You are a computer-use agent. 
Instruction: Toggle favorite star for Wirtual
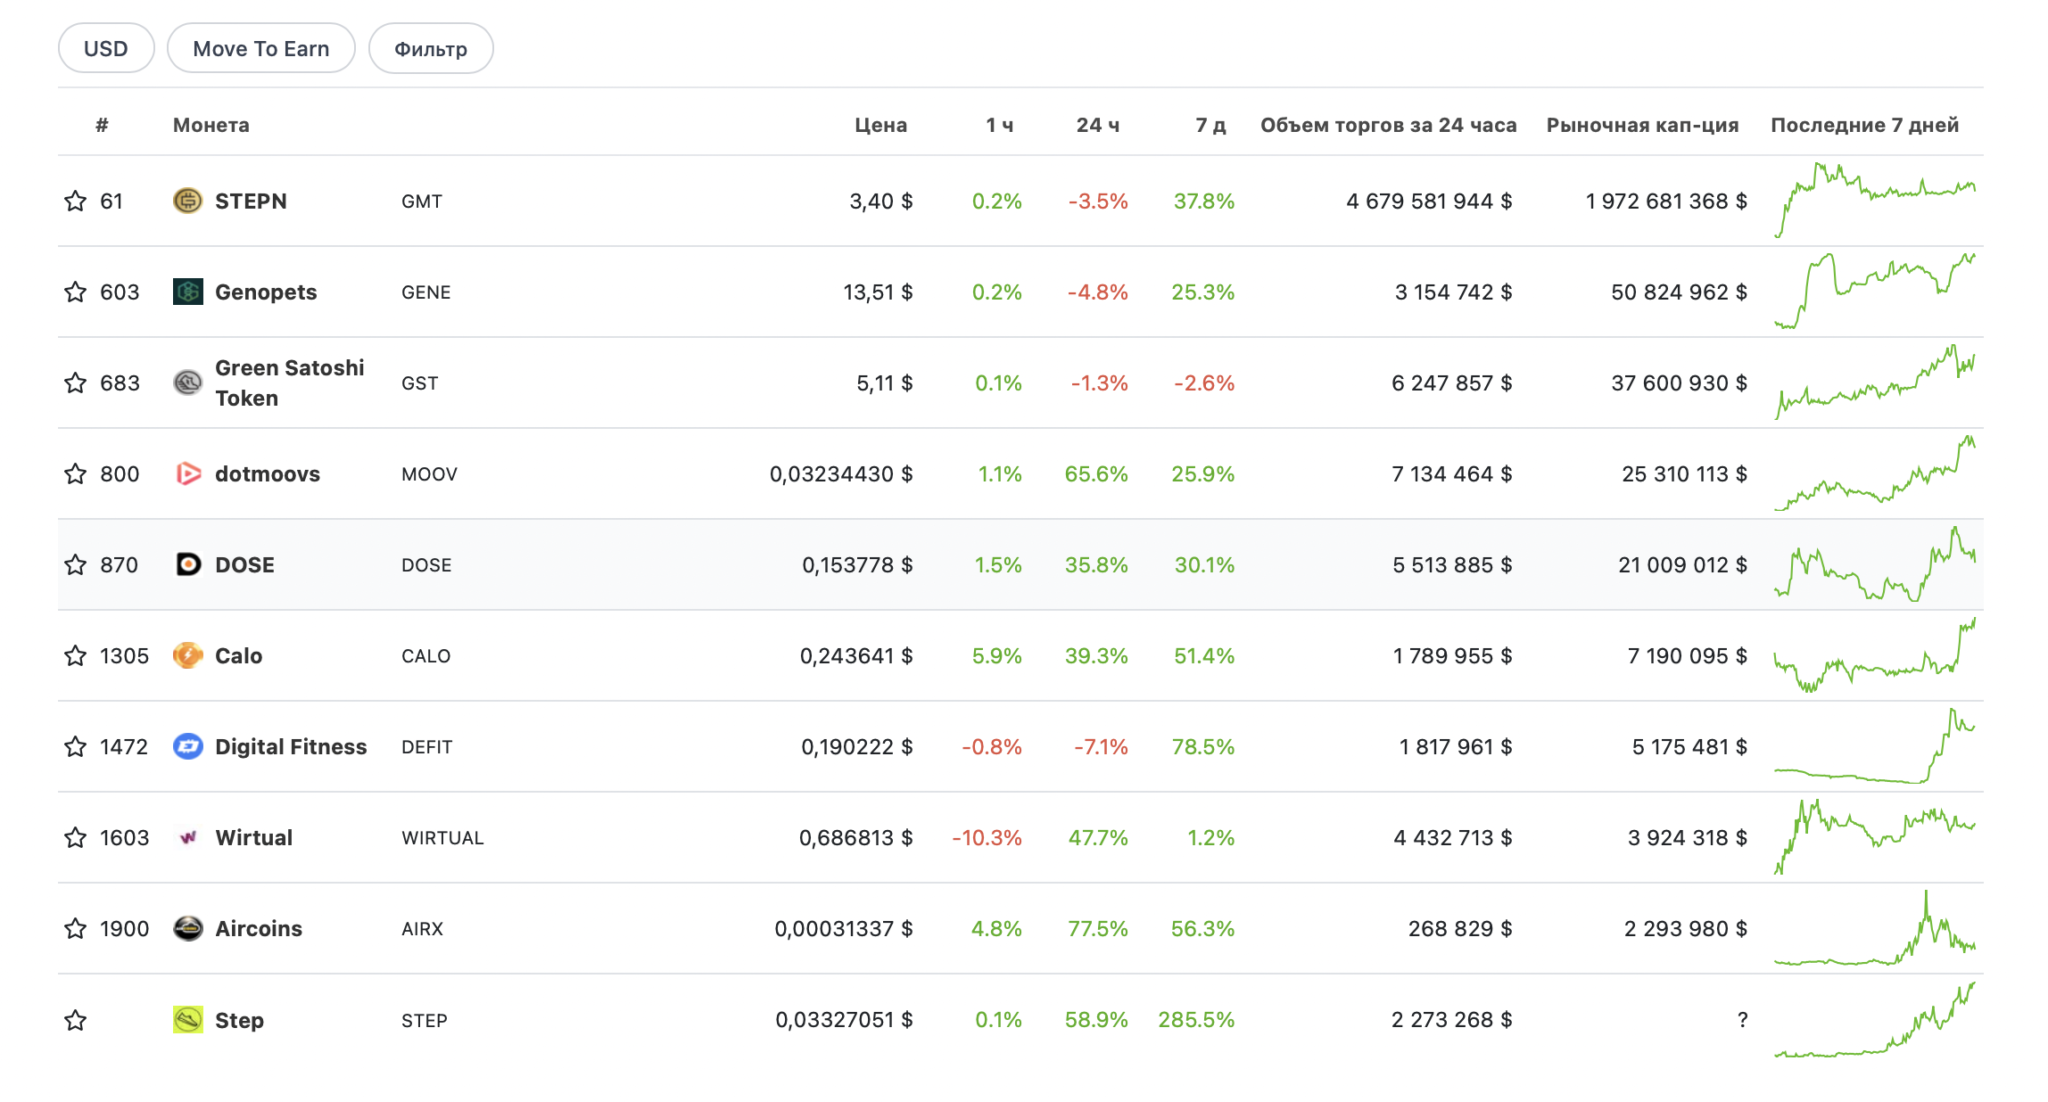75,838
